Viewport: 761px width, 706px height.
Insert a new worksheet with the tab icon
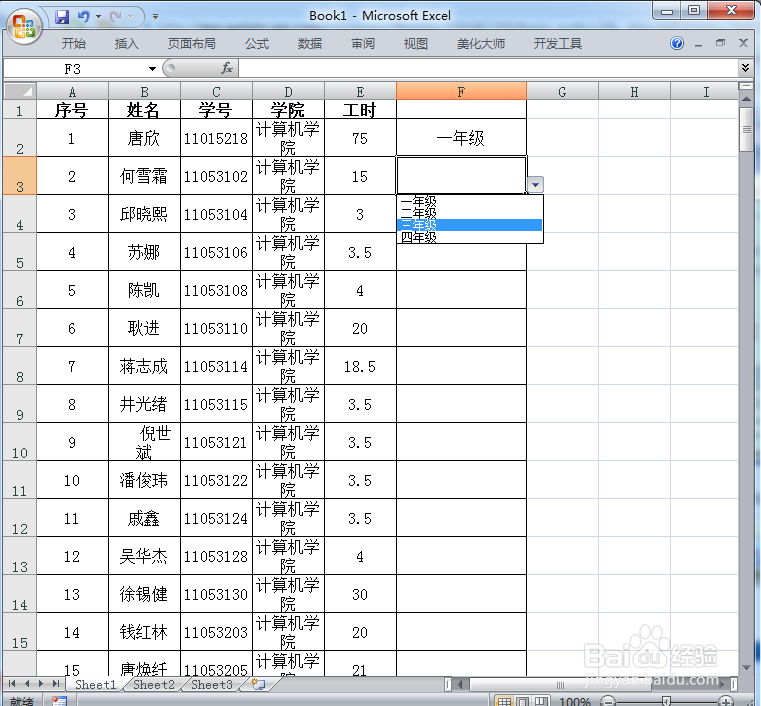pyautogui.click(x=258, y=684)
